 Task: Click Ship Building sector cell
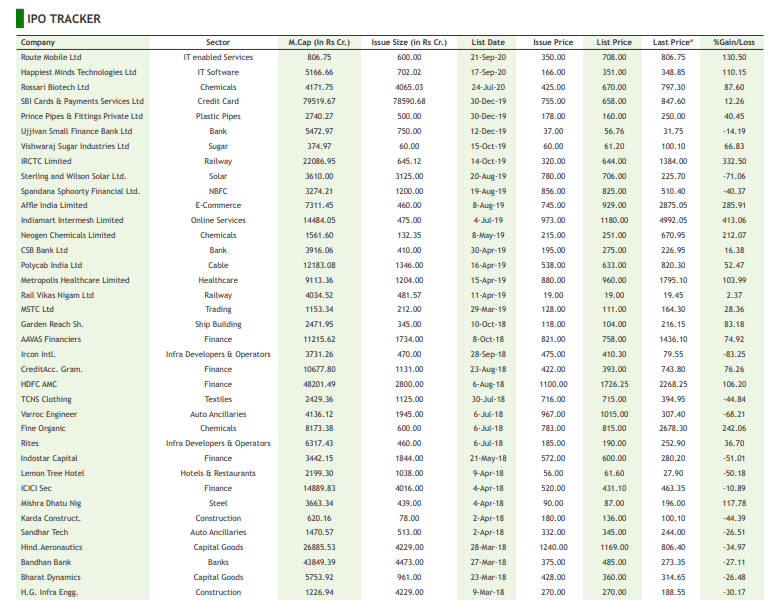tap(218, 324)
